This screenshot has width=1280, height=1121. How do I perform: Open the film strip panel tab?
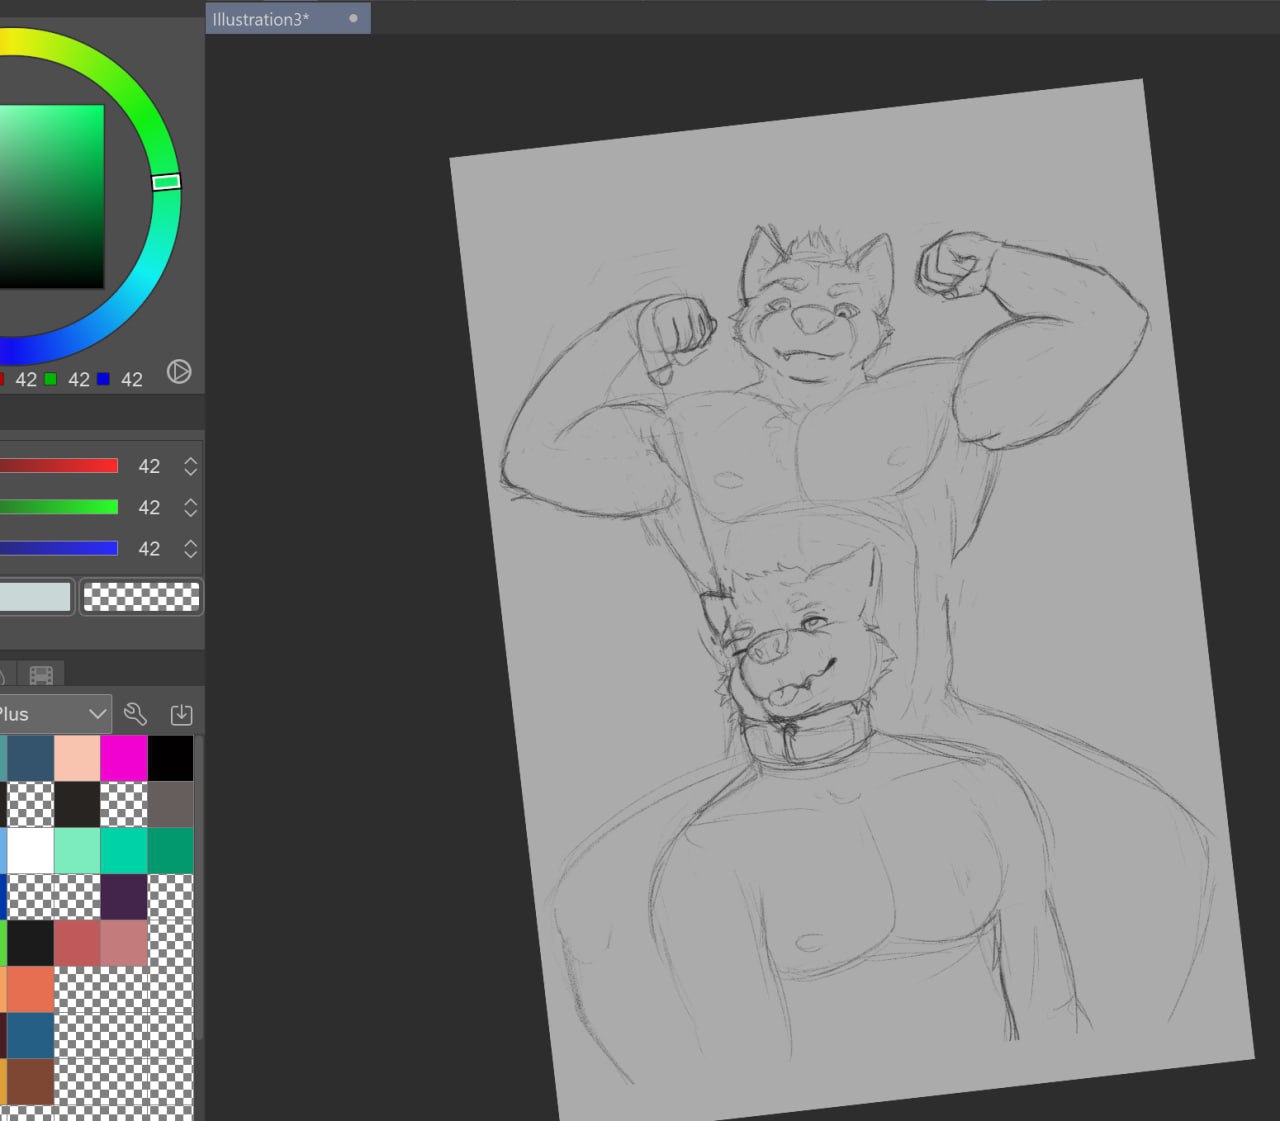(41, 676)
